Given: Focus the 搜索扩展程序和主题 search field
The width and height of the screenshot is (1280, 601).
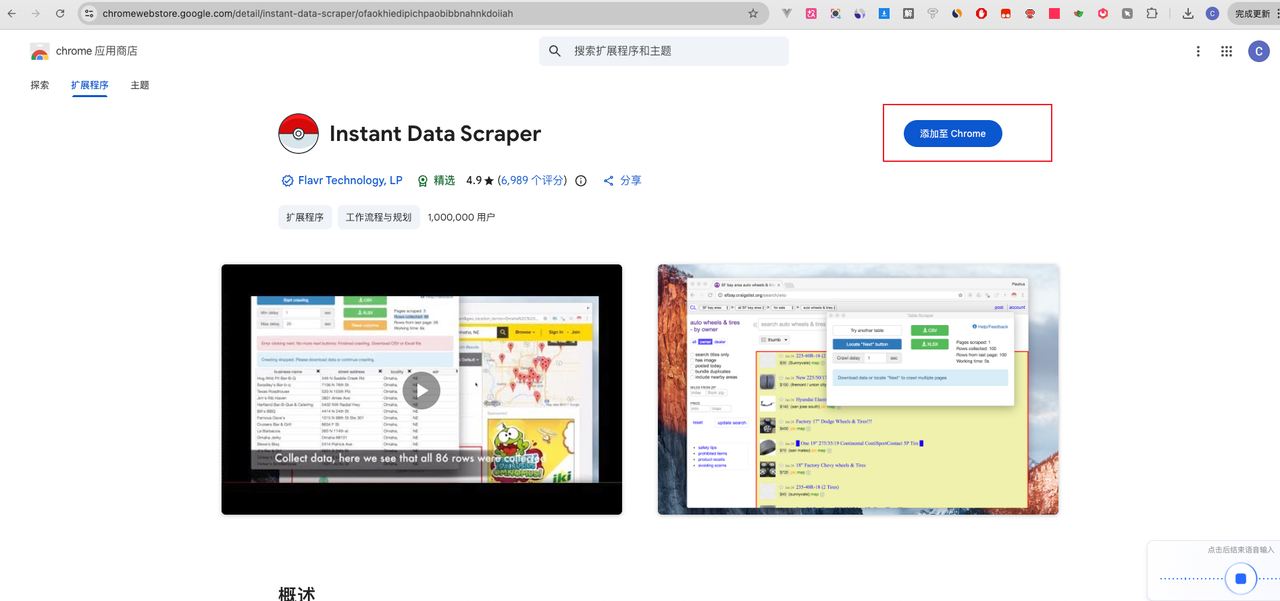Looking at the screenshot, I should [664, 51].
